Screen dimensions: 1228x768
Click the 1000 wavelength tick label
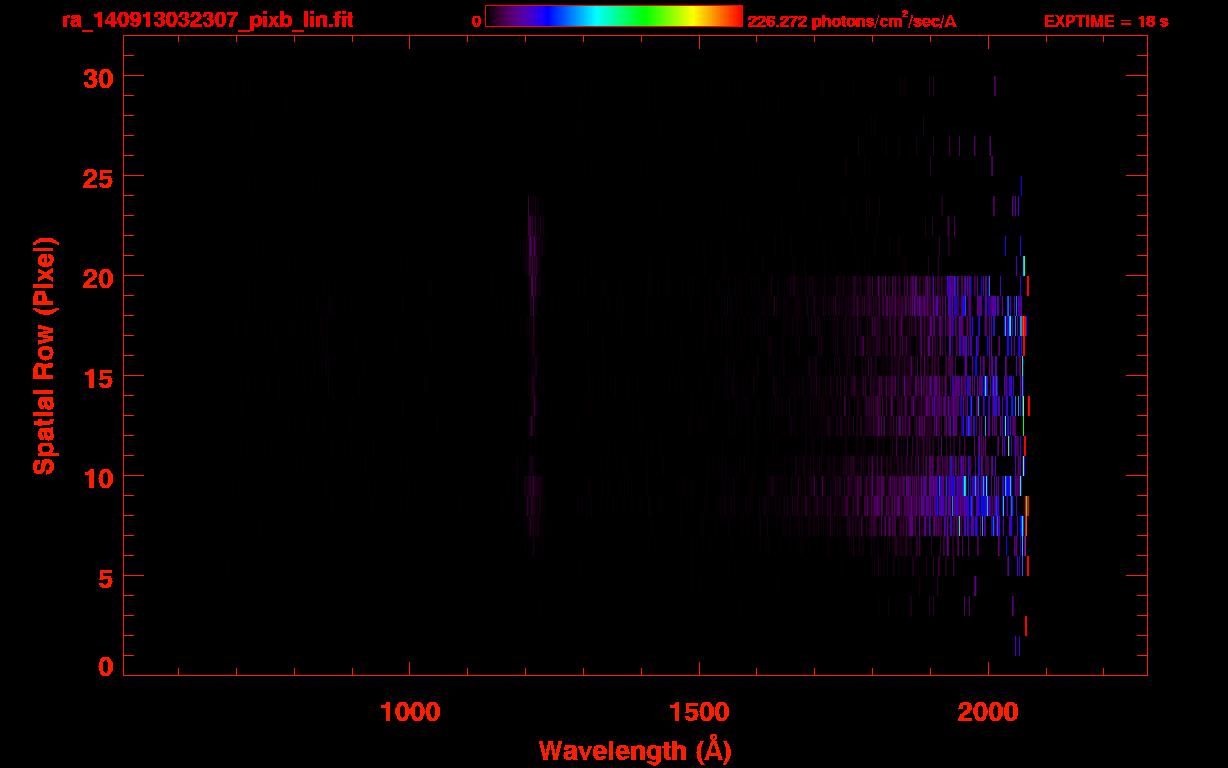(x=410, y=712)
